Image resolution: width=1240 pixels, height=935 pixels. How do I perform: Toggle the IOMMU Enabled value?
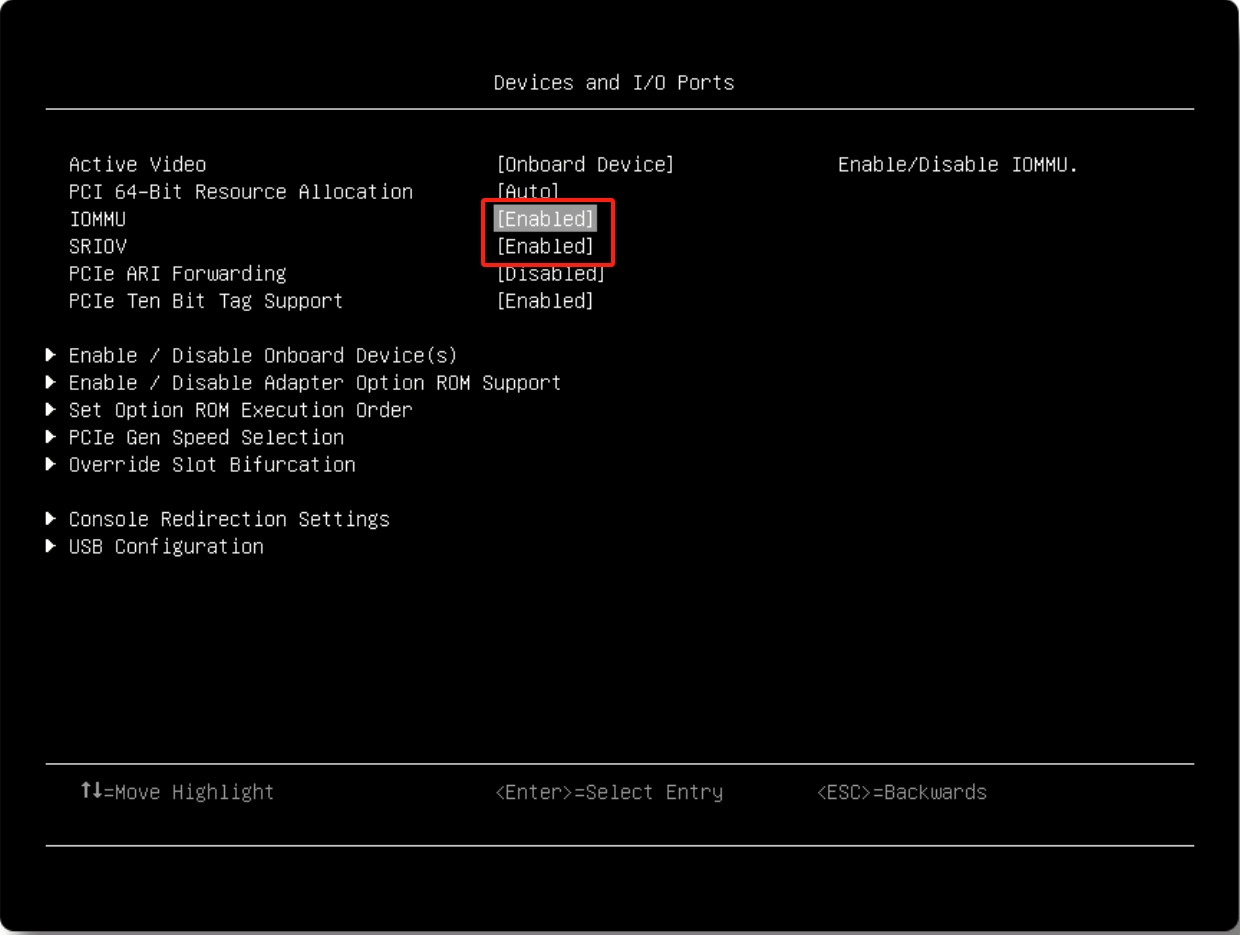545,219
